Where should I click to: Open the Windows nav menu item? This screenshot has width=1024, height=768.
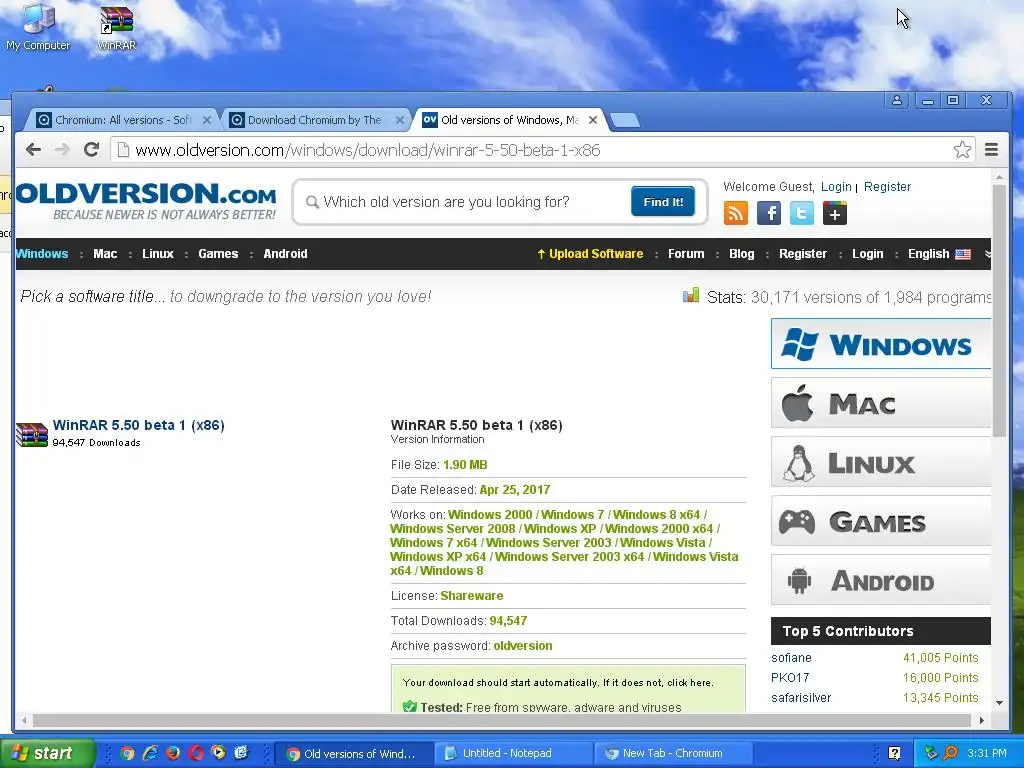pos(42,254)
